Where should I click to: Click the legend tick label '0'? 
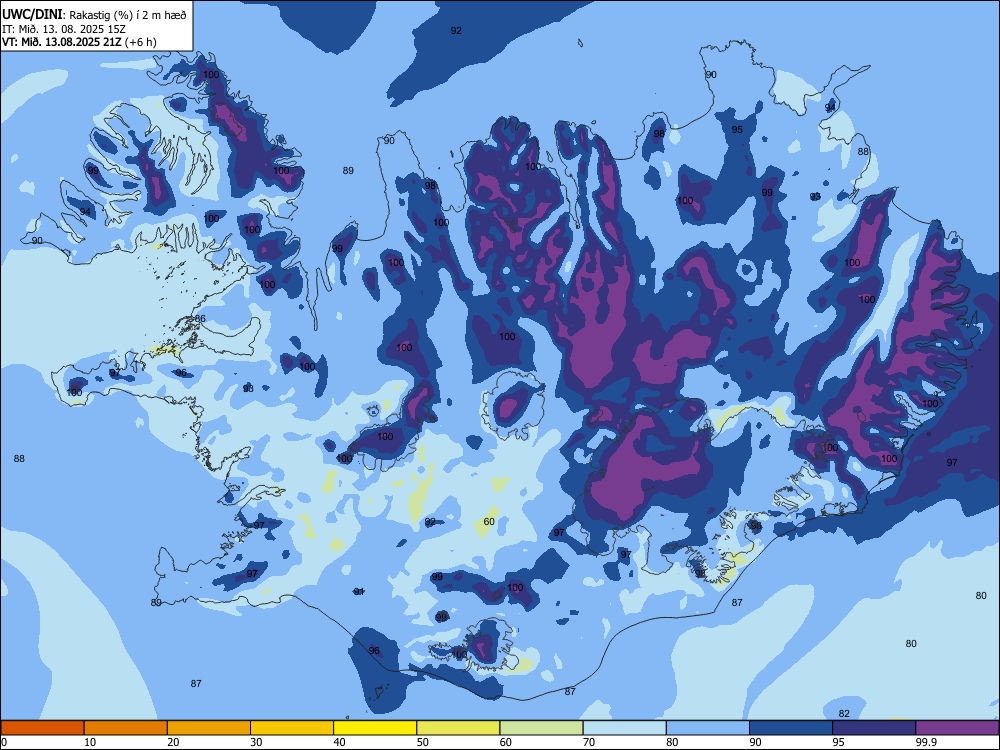(x=4, y=742)
